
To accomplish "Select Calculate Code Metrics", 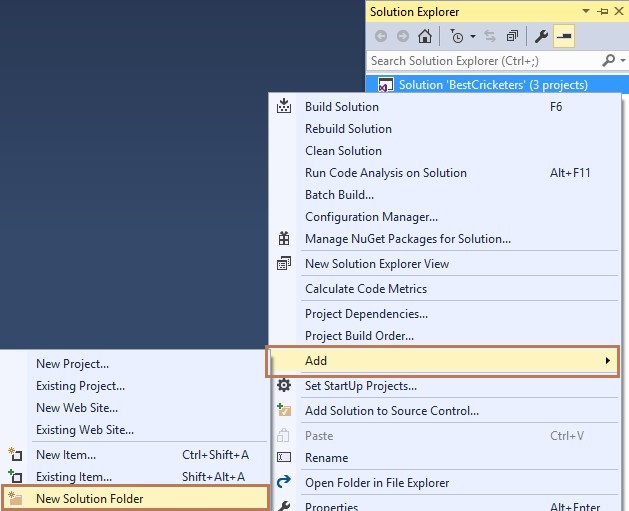I will pyautogui.click(x=445, y=289).
